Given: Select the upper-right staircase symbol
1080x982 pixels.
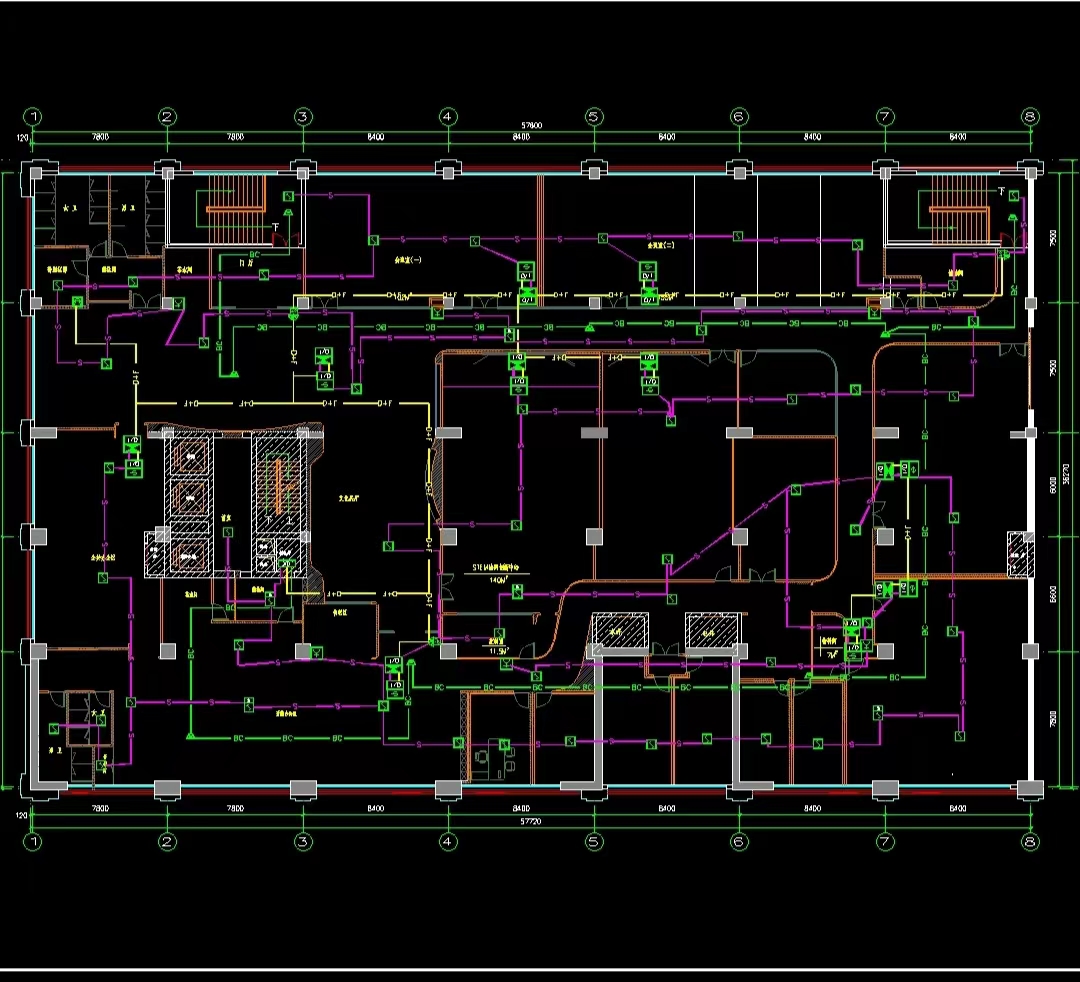Looking at the screenshot, I should (958, 210).
